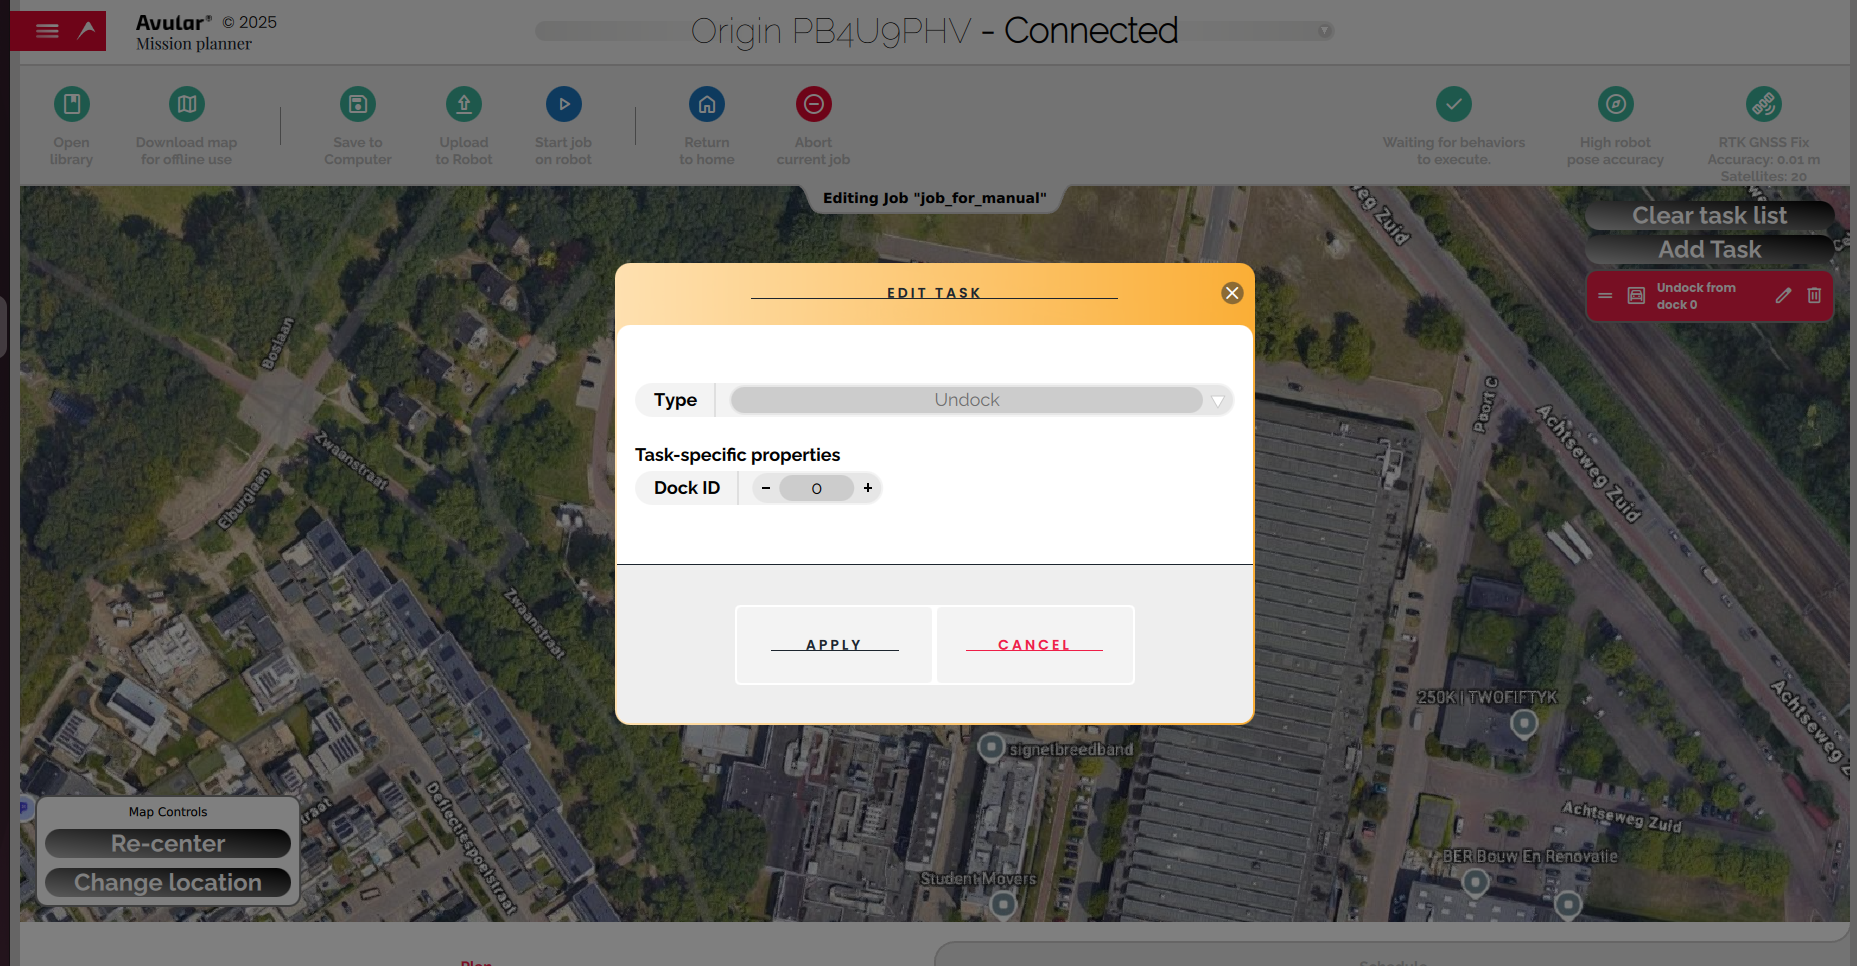Increase the Dock ID value
Viewport: 1857px width, 966px height.
pos(868,488)
